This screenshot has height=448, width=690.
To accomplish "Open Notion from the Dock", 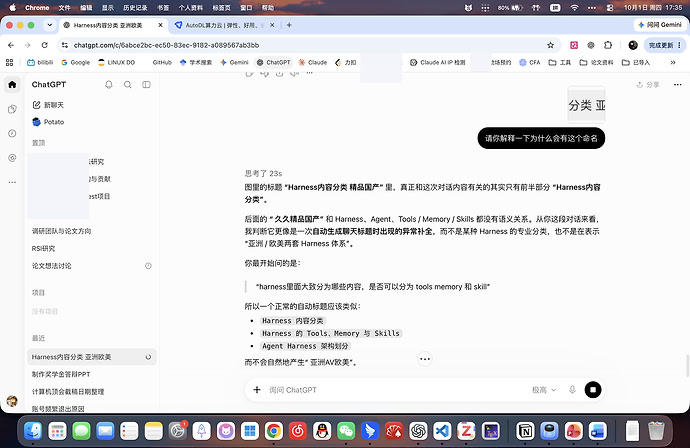I will (525, 431).
